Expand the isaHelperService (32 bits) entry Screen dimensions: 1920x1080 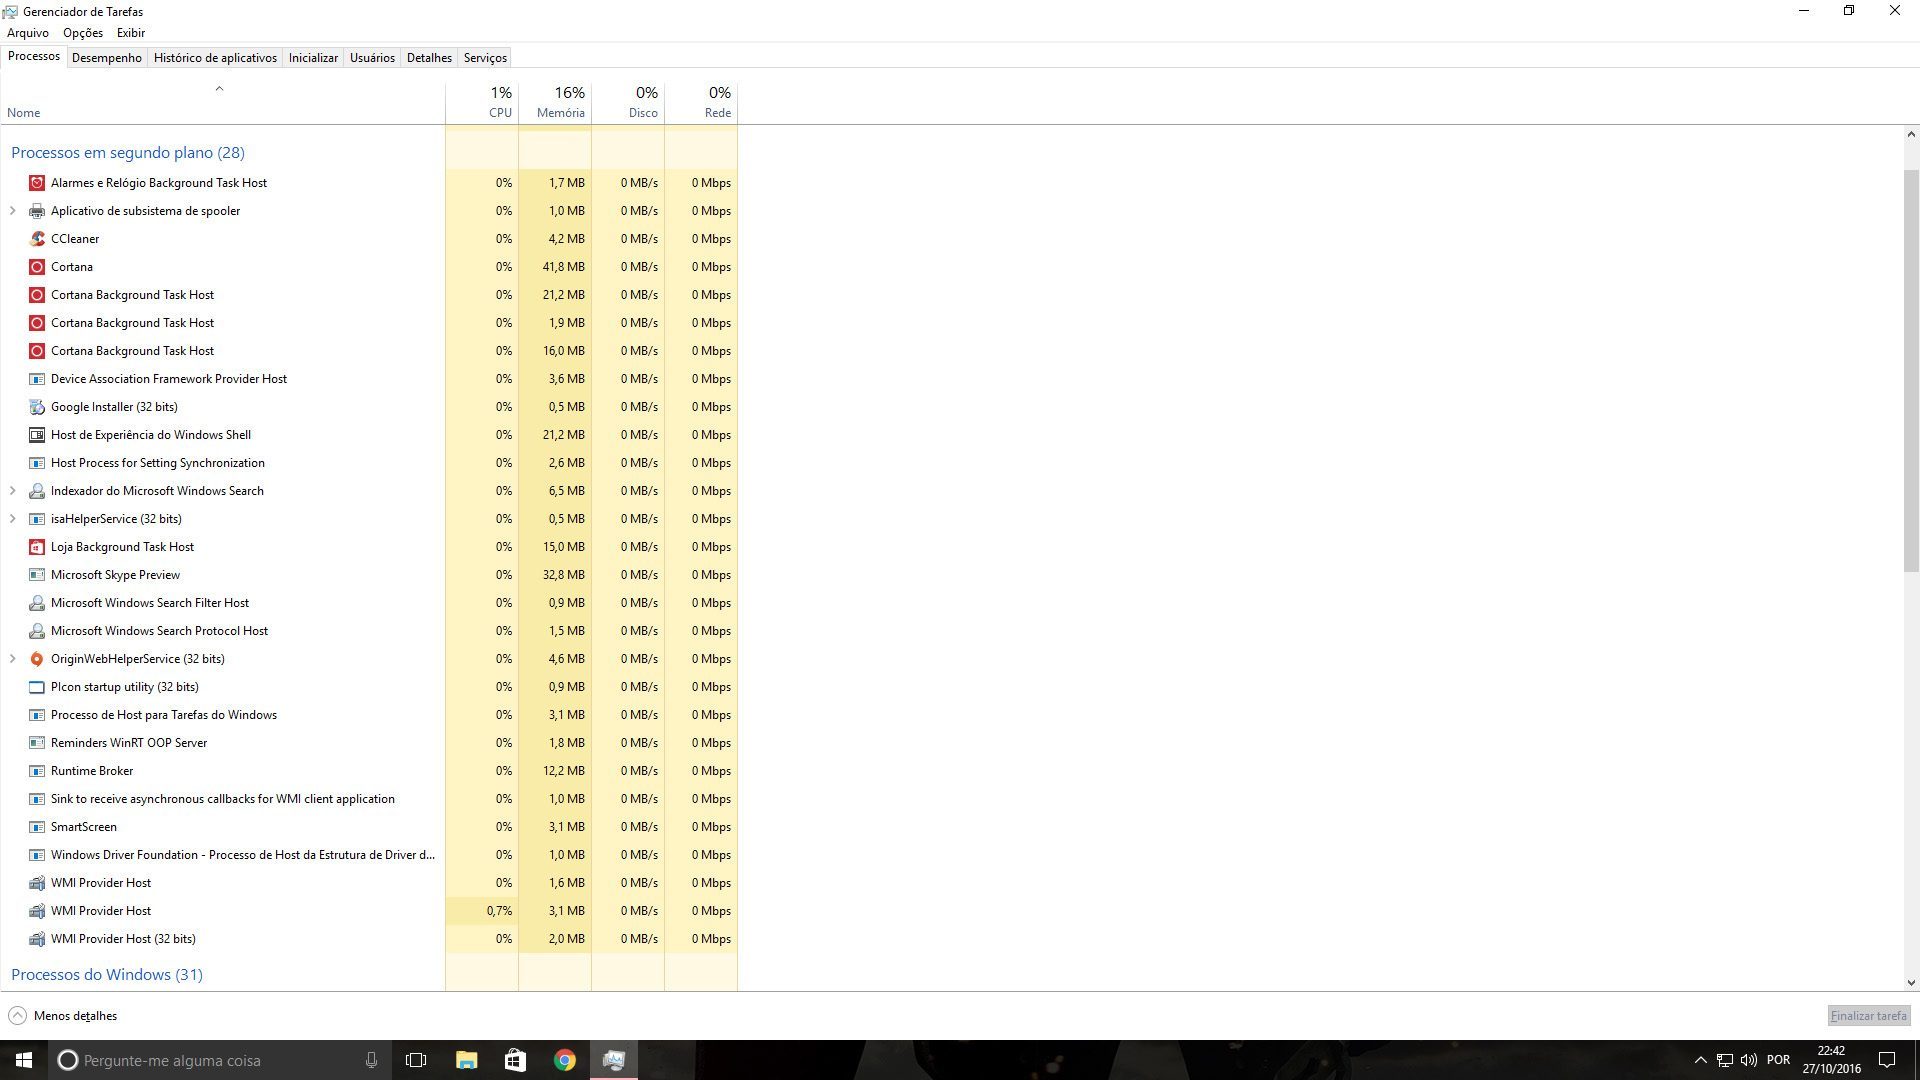click(13, 519)
